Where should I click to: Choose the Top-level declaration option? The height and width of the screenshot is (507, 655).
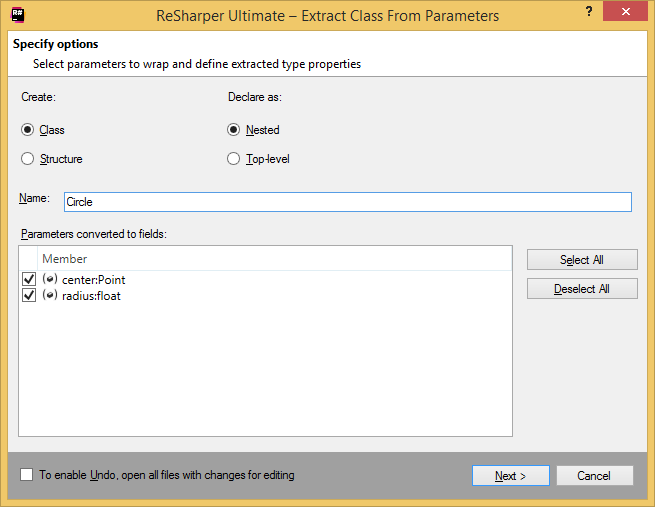coord(234,159)
